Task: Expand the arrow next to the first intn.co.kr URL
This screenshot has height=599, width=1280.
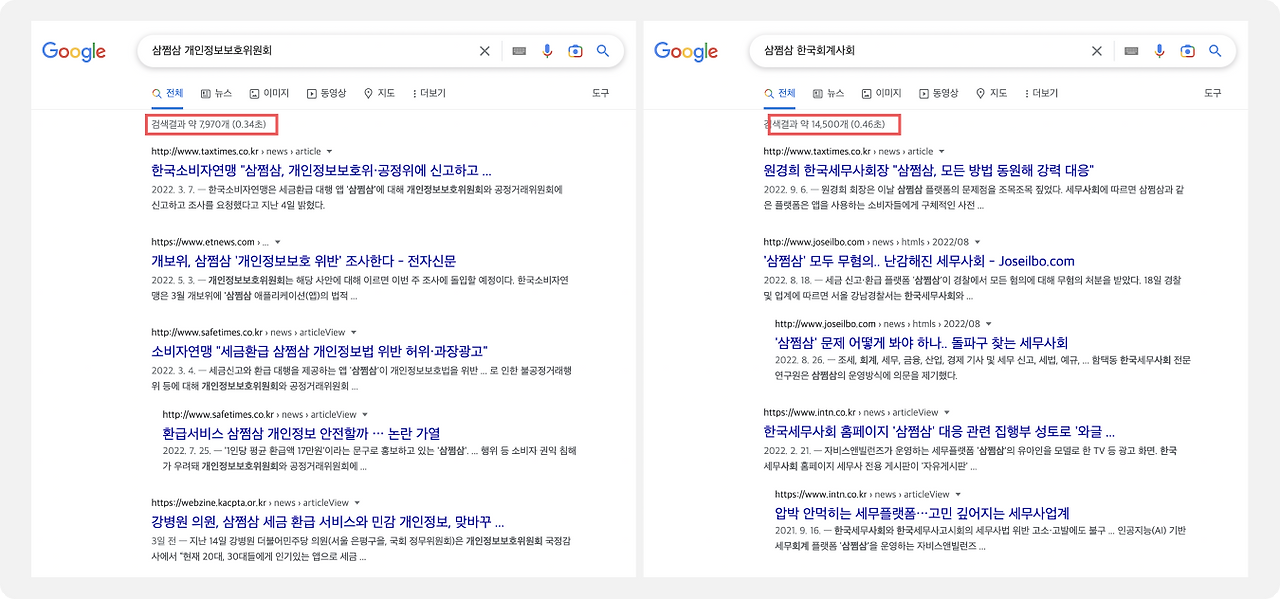Action: (x=947, y=413)
